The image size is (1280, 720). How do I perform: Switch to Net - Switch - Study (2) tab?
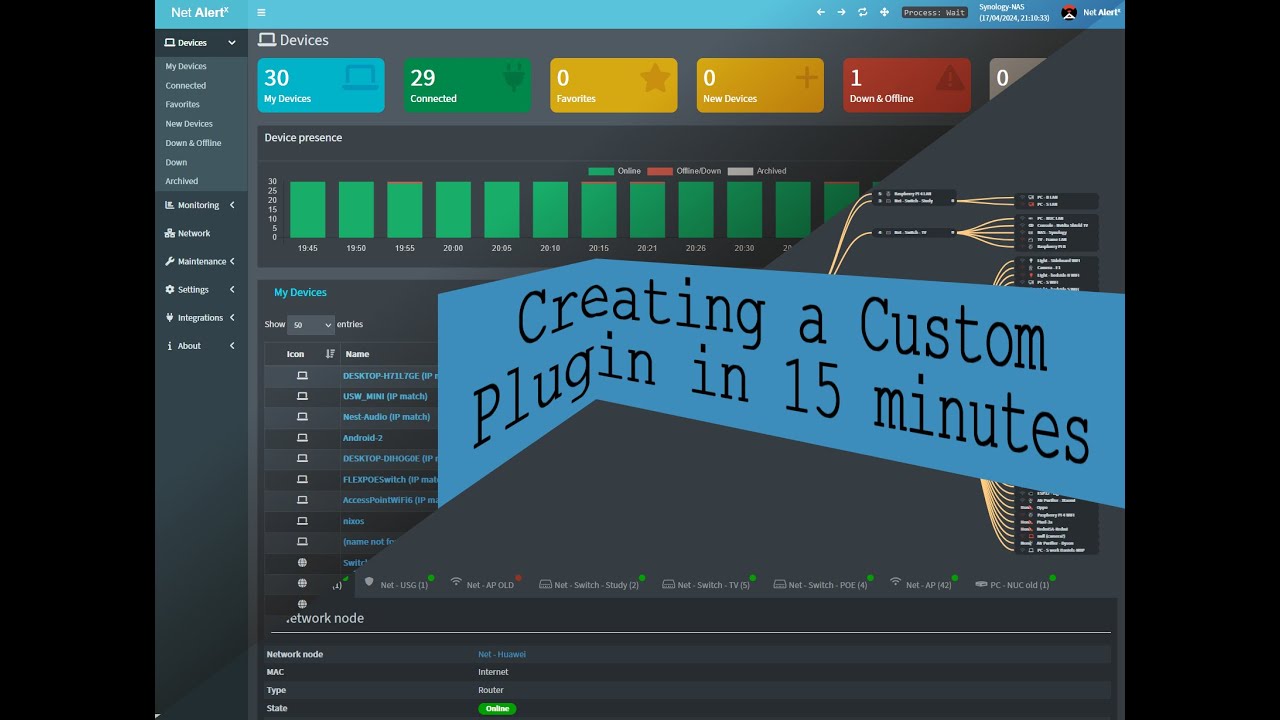pos(590,584)
